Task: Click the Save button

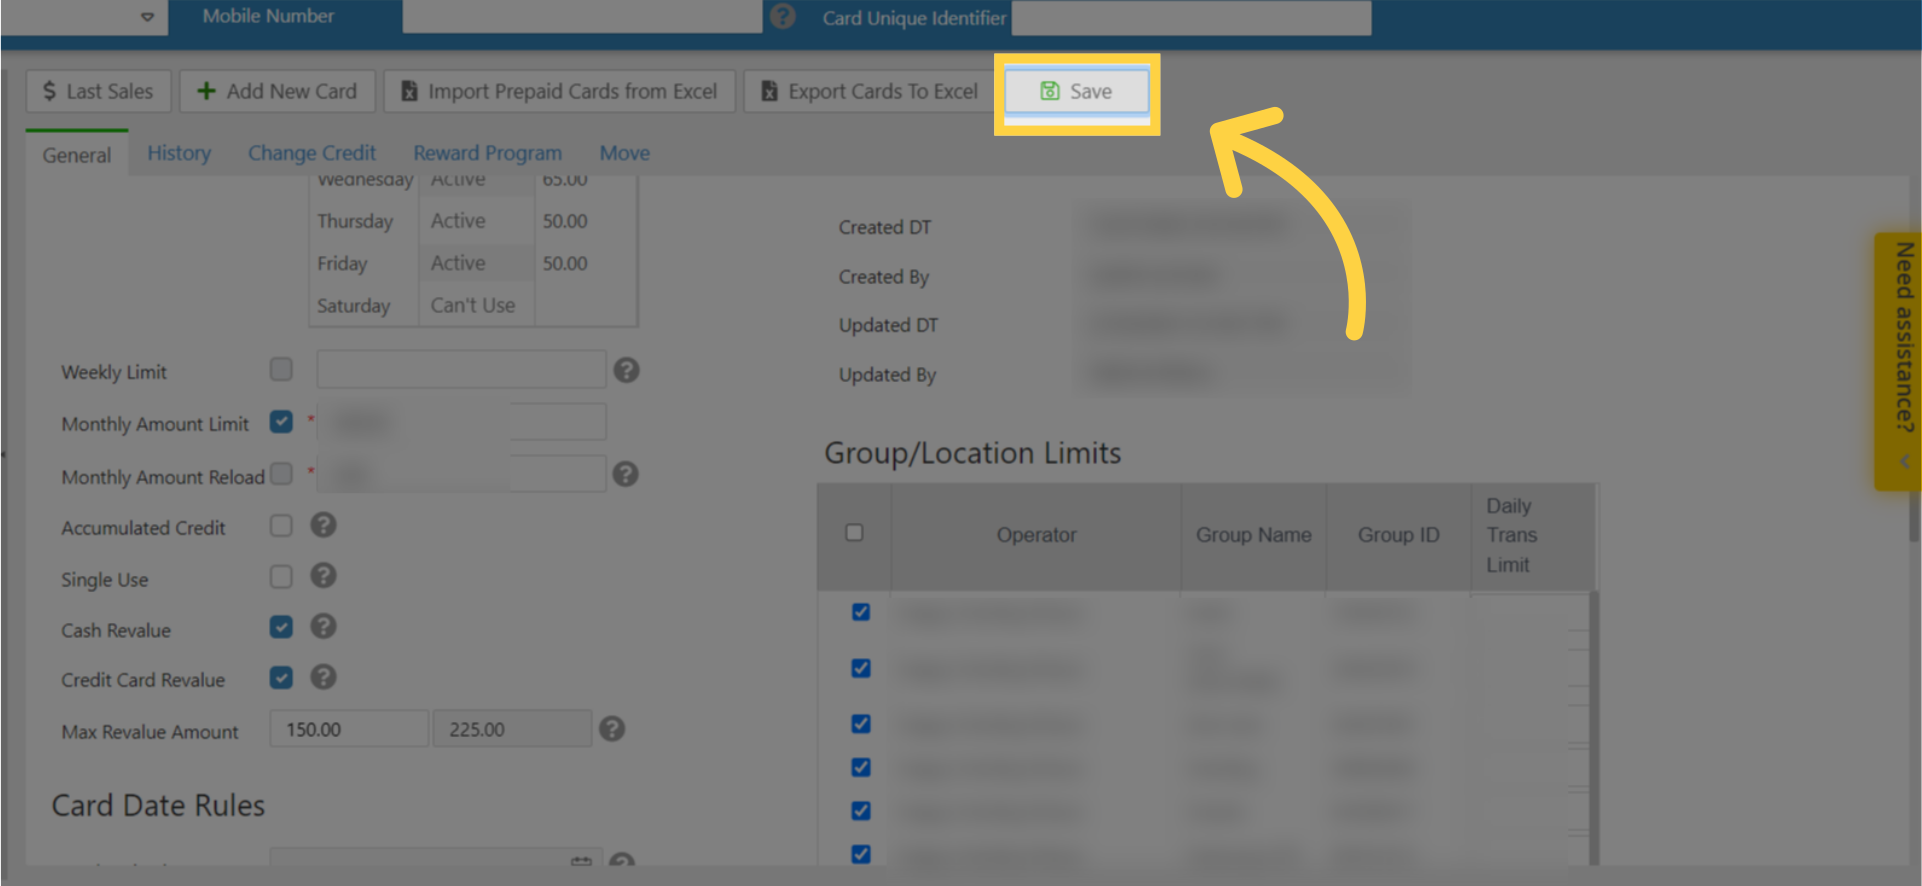Action: pyautogui.click(x=1076, y=91)
